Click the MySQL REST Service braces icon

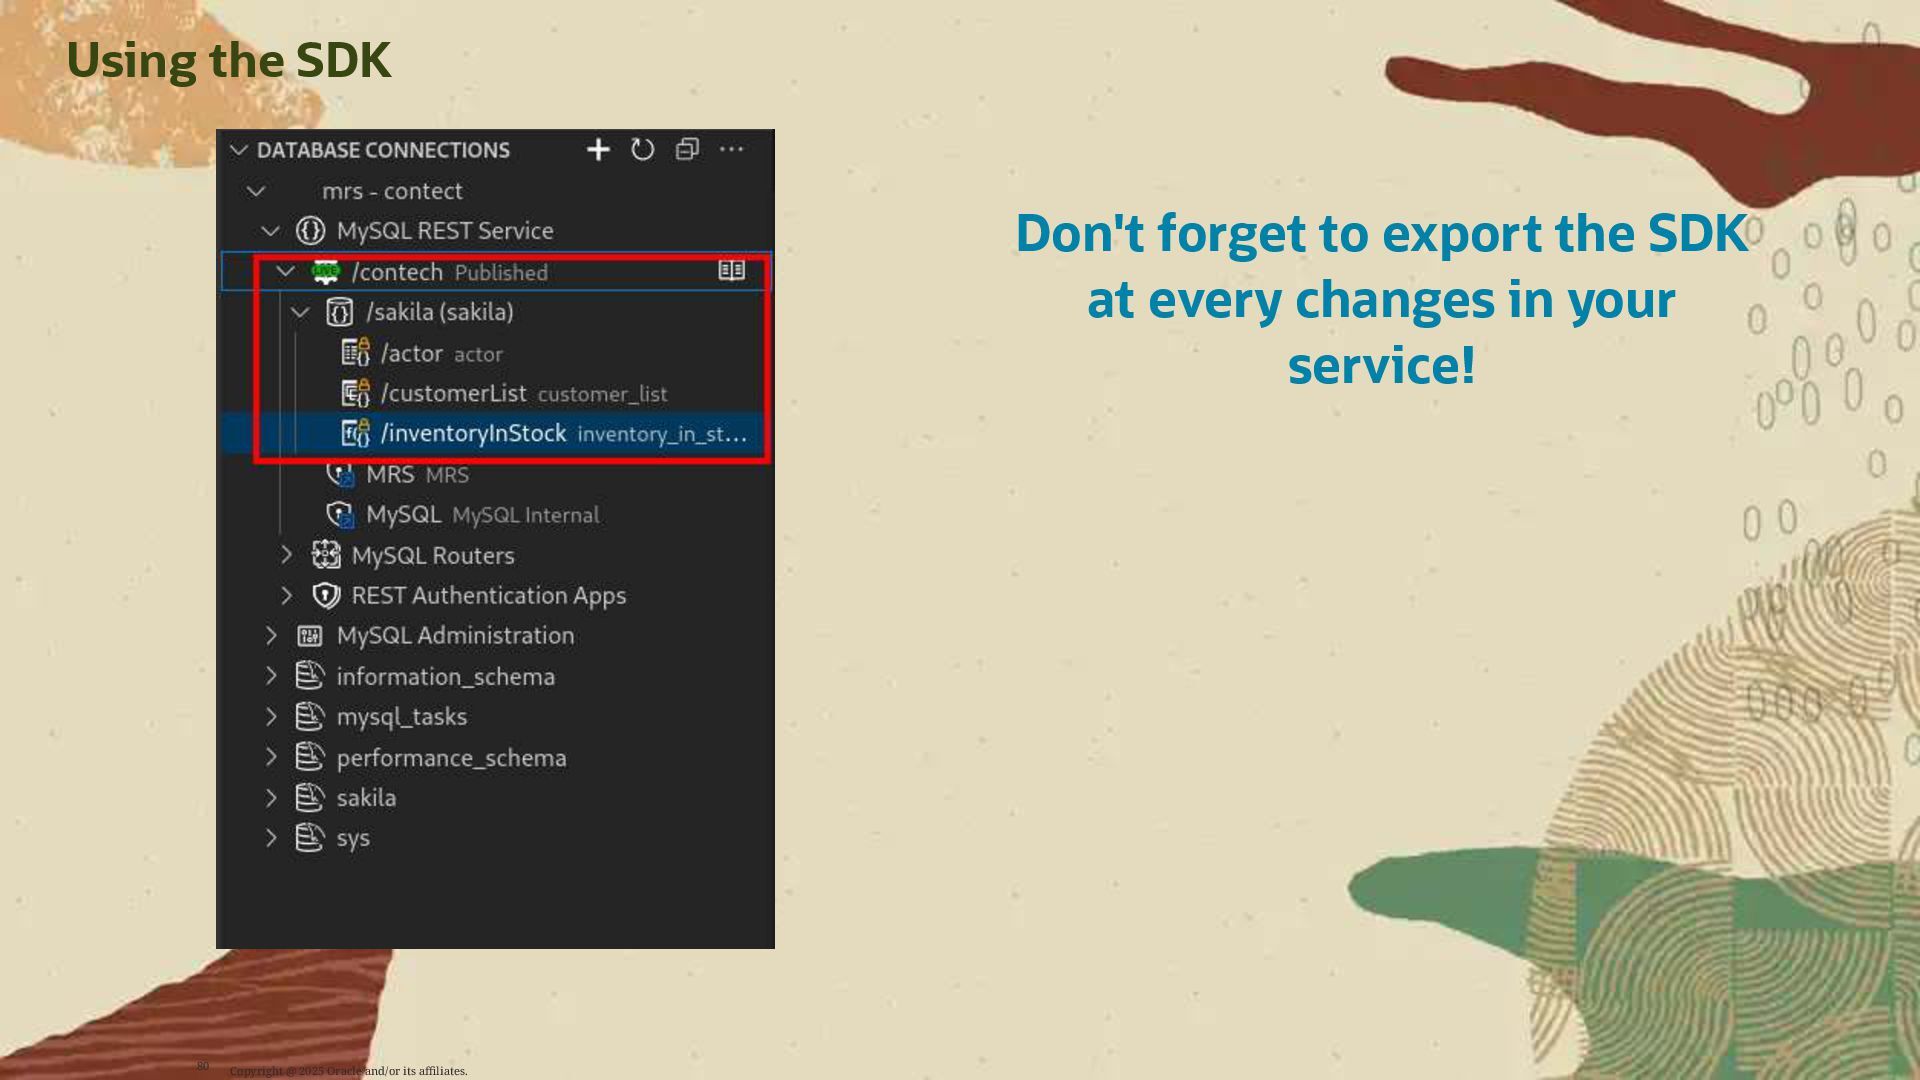tap(310, 231)
